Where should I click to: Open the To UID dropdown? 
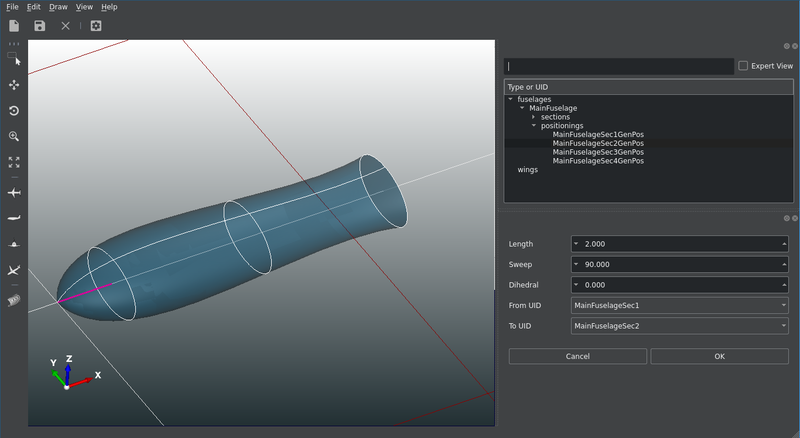tap(679, 326)
